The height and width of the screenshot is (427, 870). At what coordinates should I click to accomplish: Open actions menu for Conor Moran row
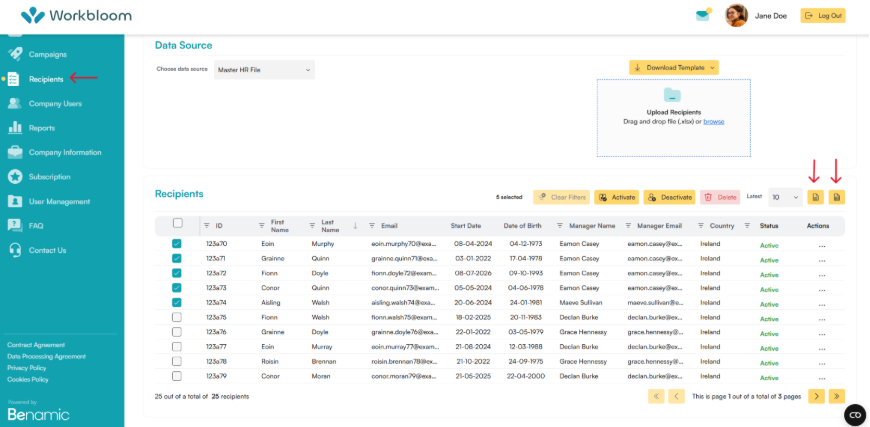pos(822,378)
